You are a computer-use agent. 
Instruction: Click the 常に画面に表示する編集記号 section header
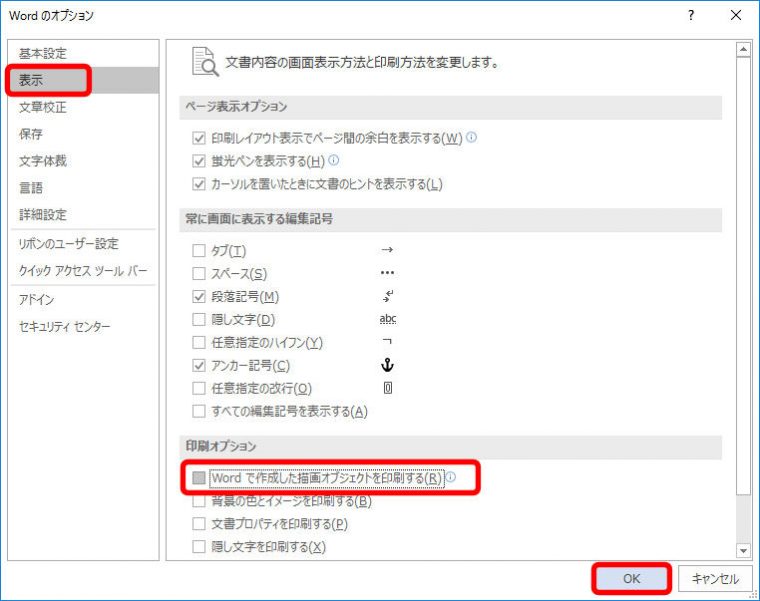[x=451, y=219]
